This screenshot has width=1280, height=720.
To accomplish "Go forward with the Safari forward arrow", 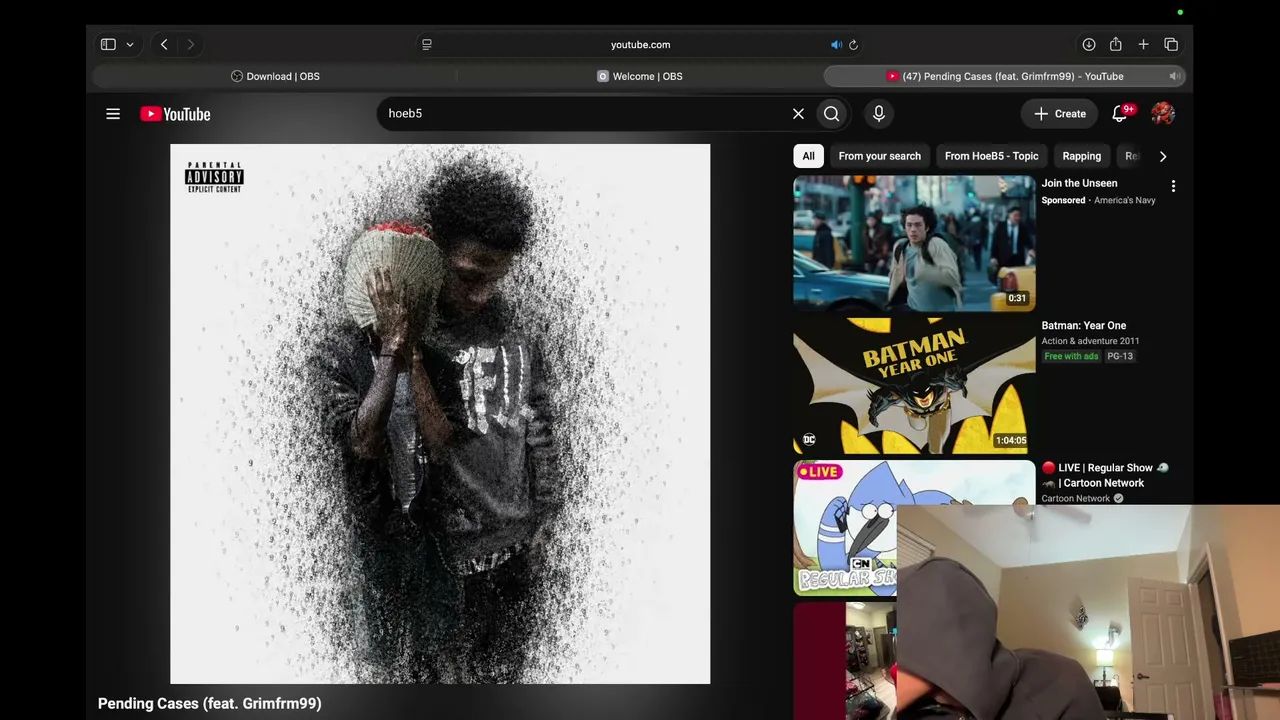I will tap(190, 44).
